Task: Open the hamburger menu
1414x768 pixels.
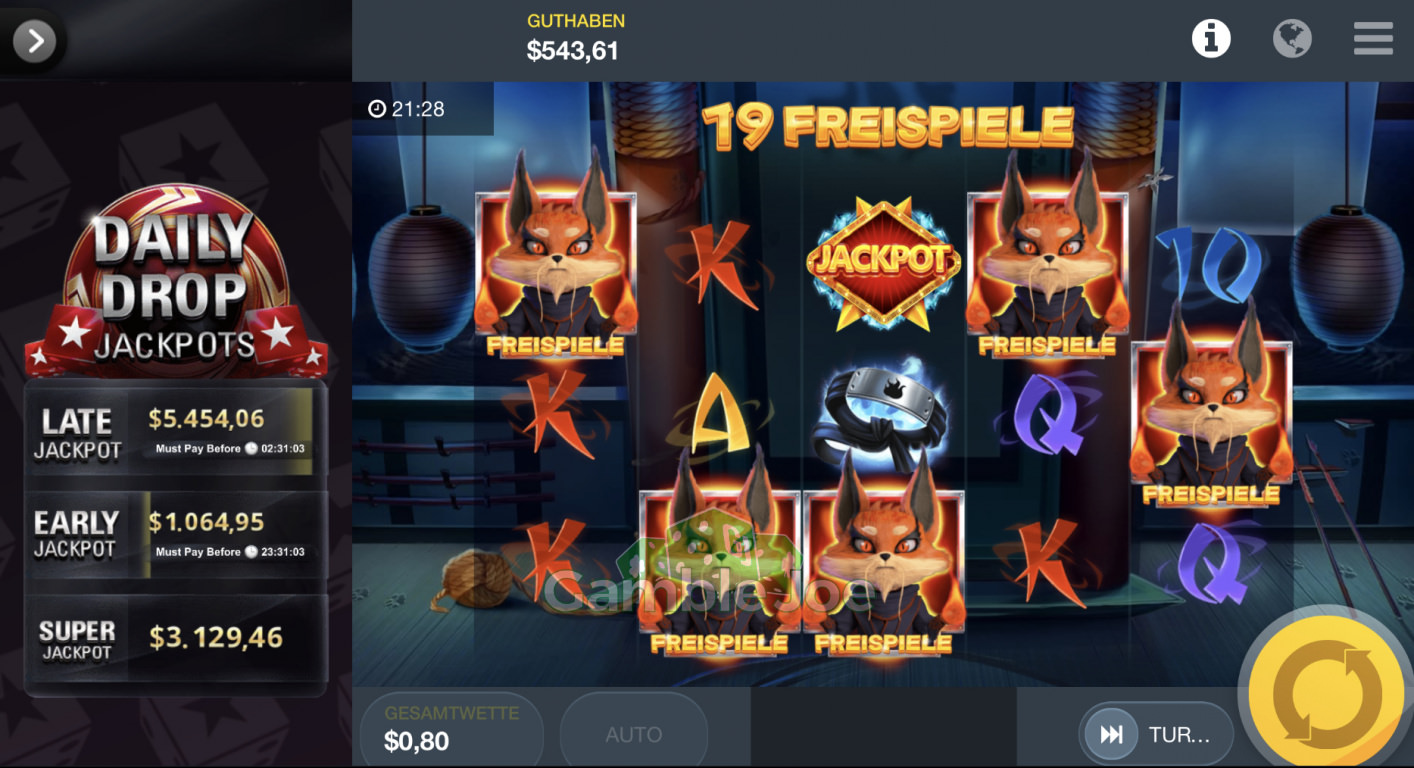Action: [1373, 39]
